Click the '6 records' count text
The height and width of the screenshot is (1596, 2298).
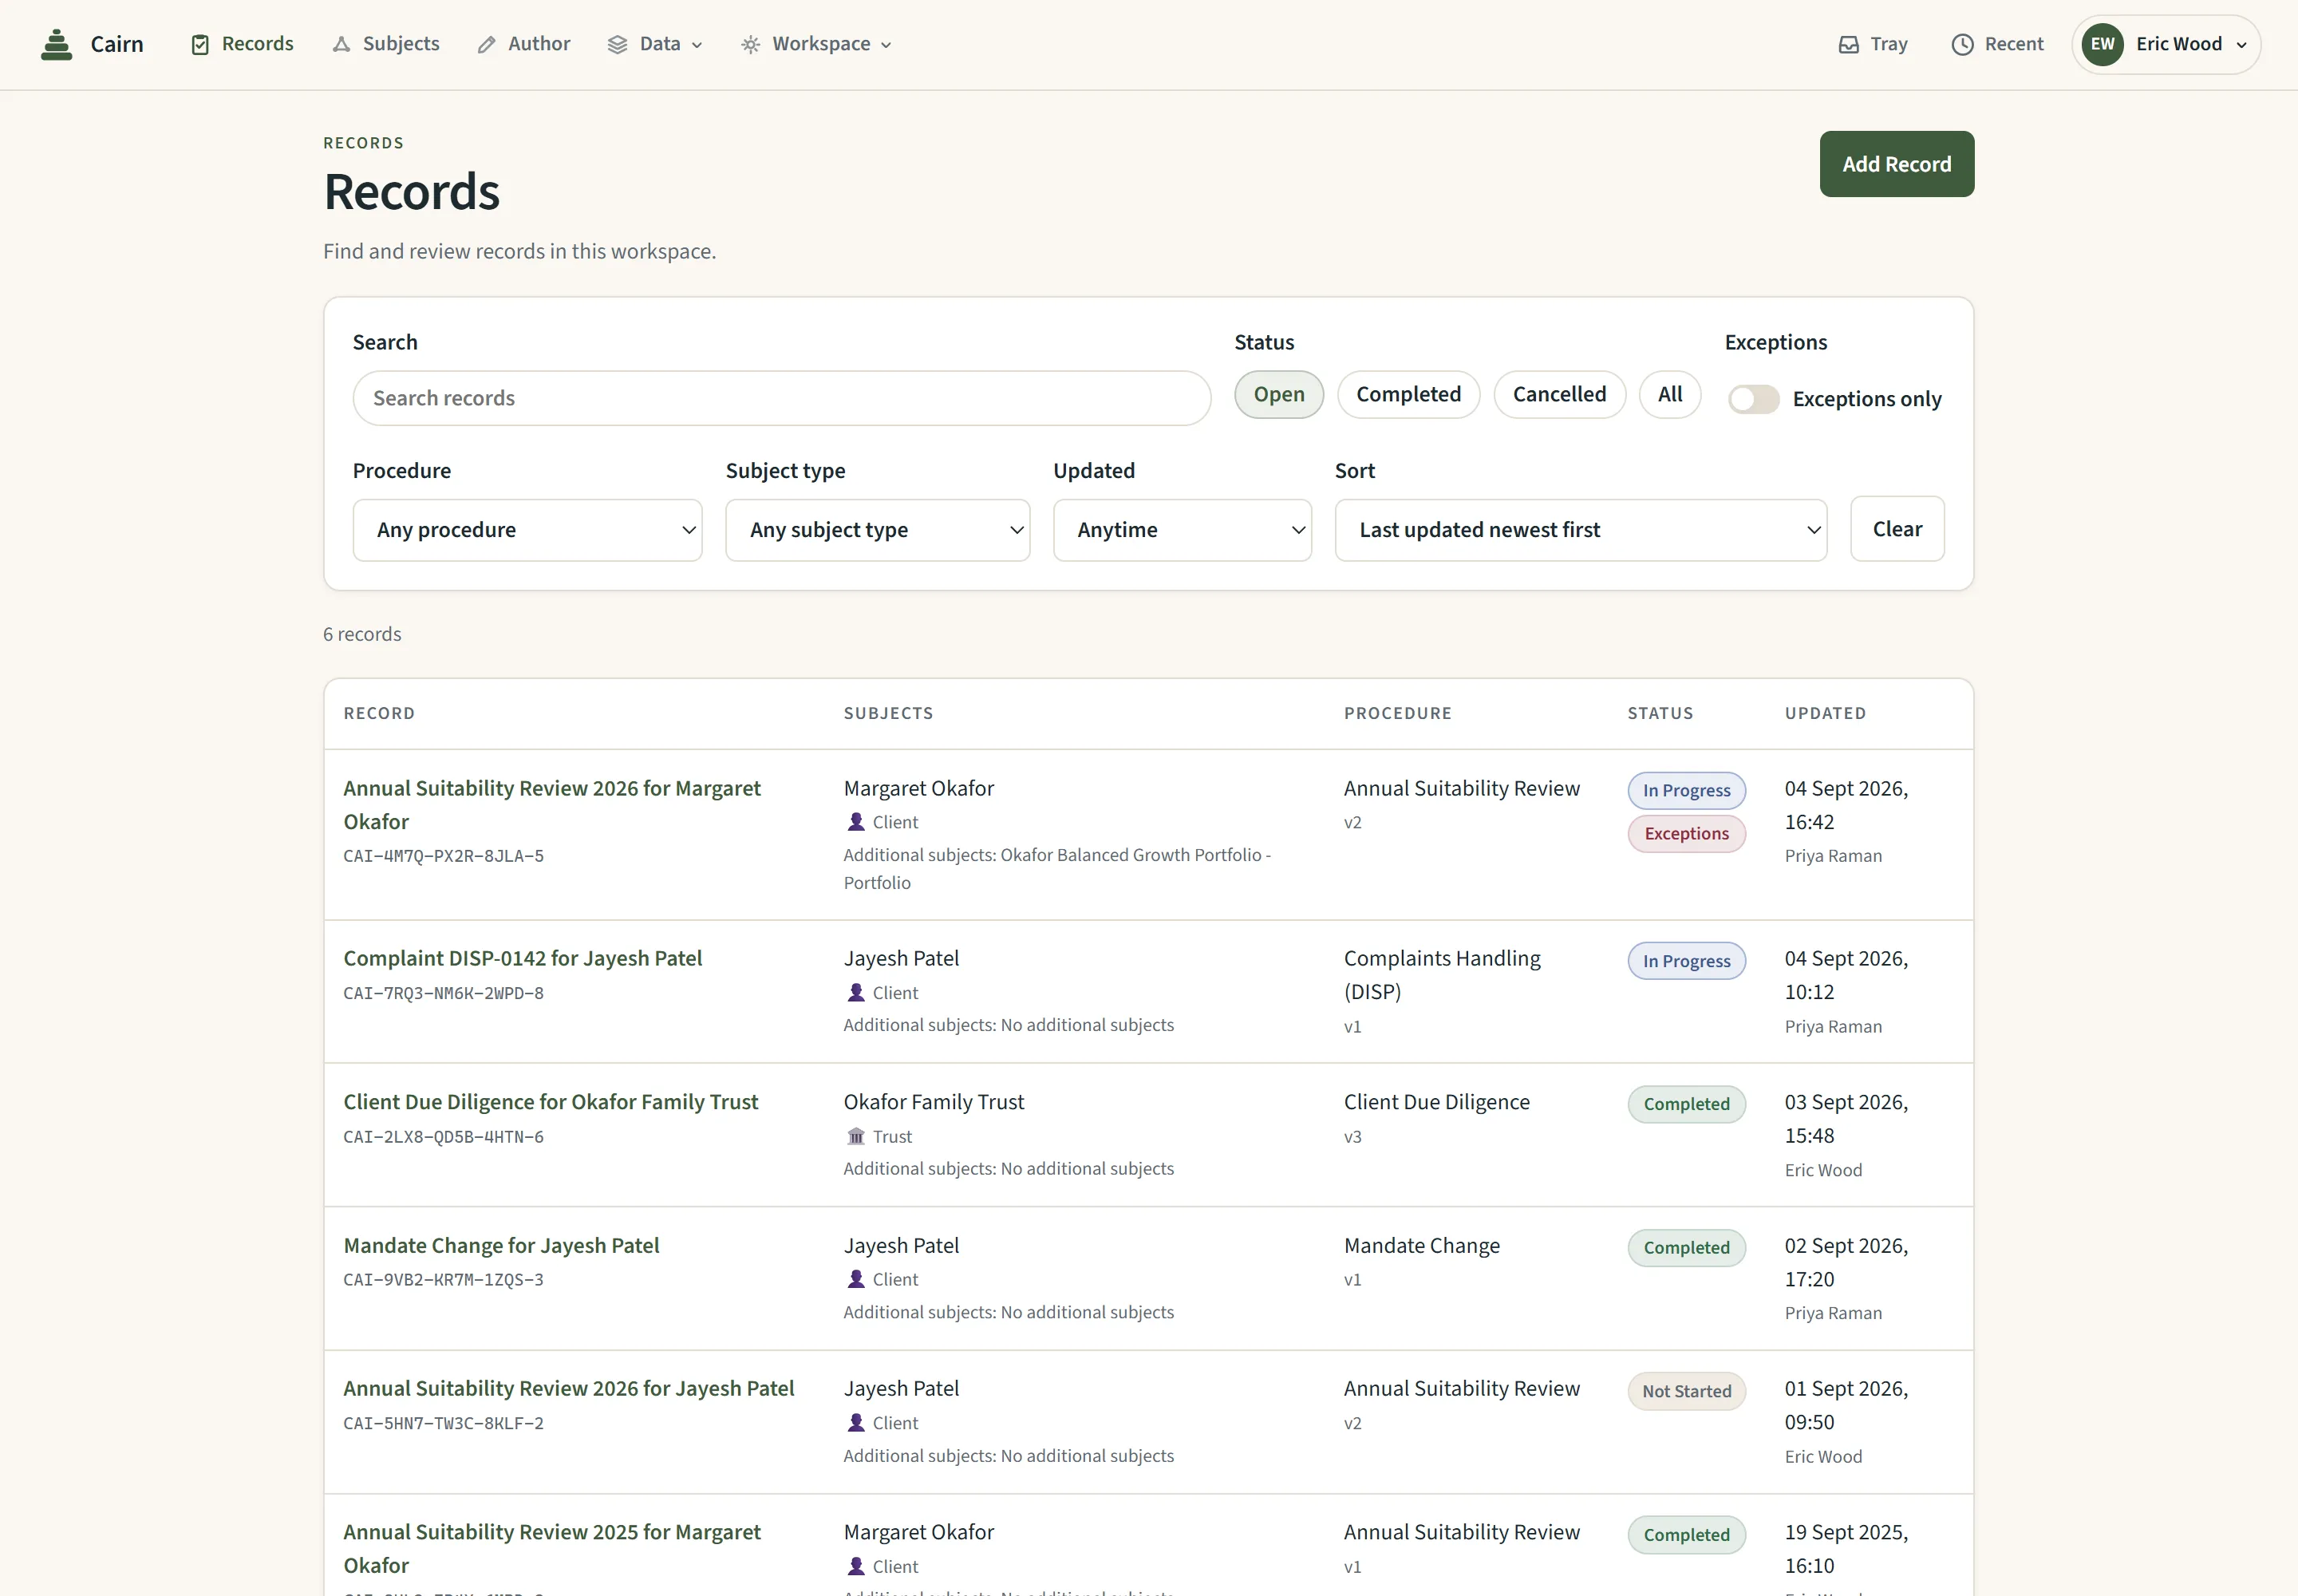tap(362, 634)
